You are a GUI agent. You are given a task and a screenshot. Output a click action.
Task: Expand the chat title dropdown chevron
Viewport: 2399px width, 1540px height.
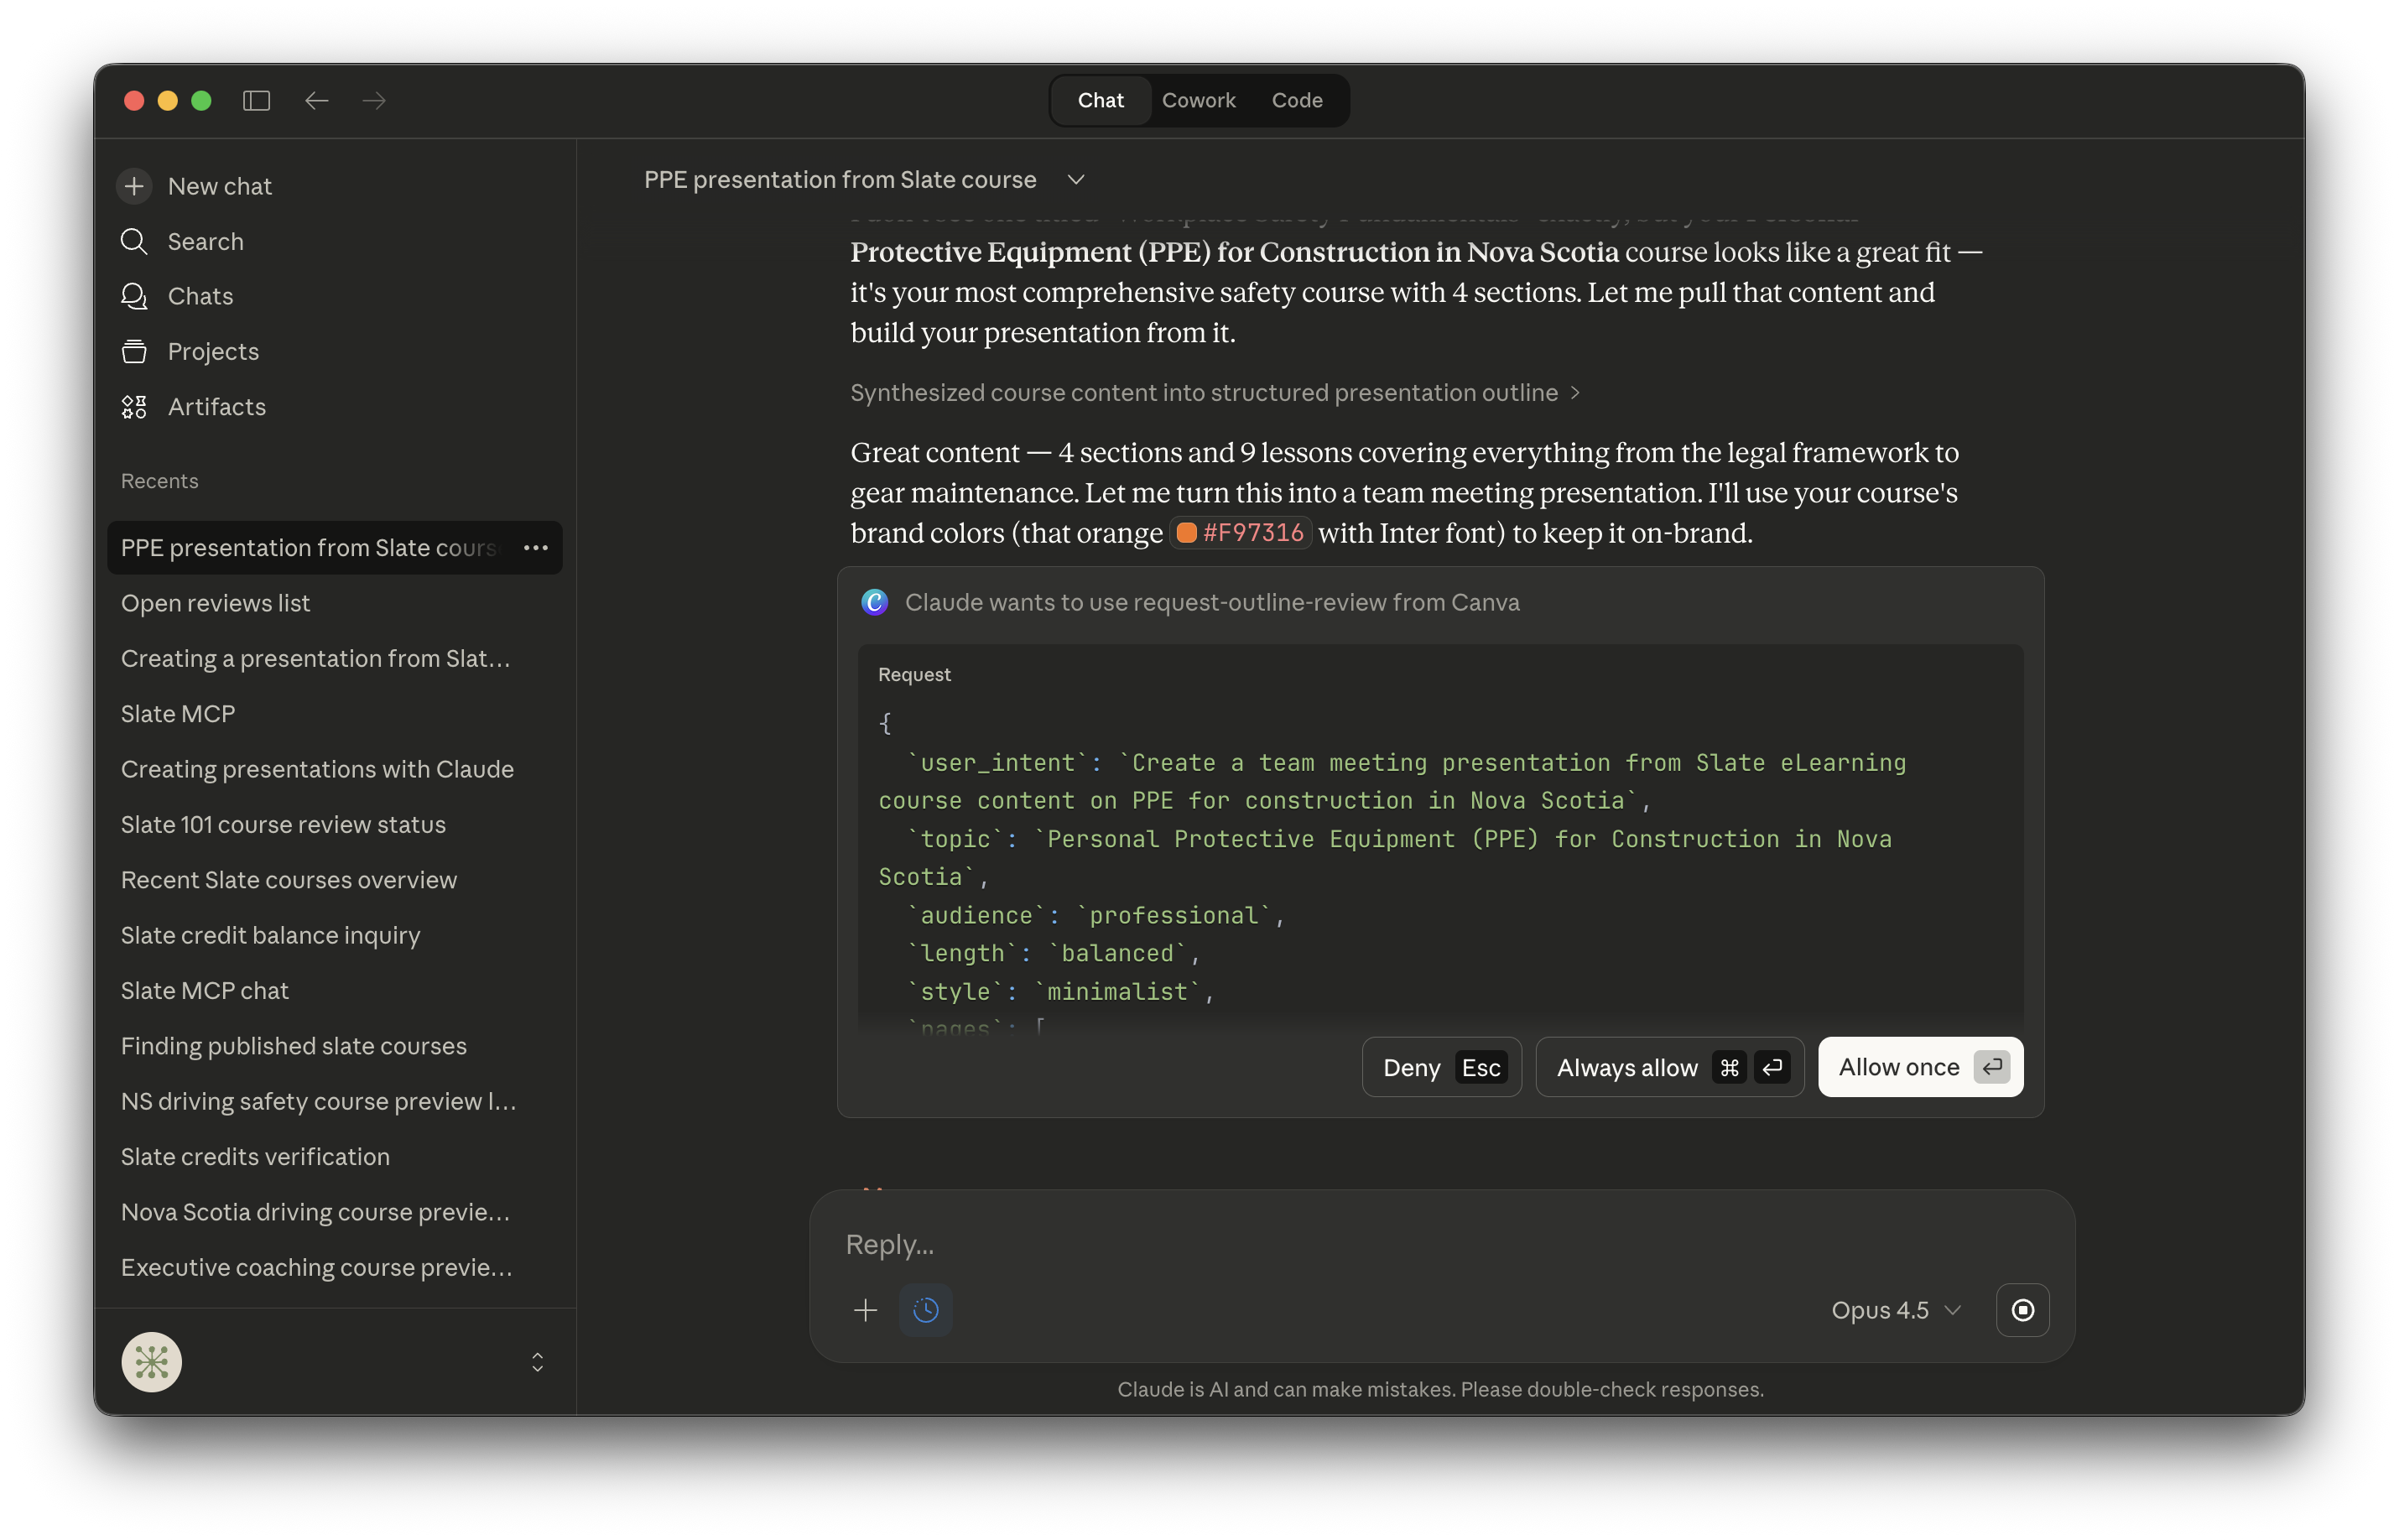tap(1076, 180)
